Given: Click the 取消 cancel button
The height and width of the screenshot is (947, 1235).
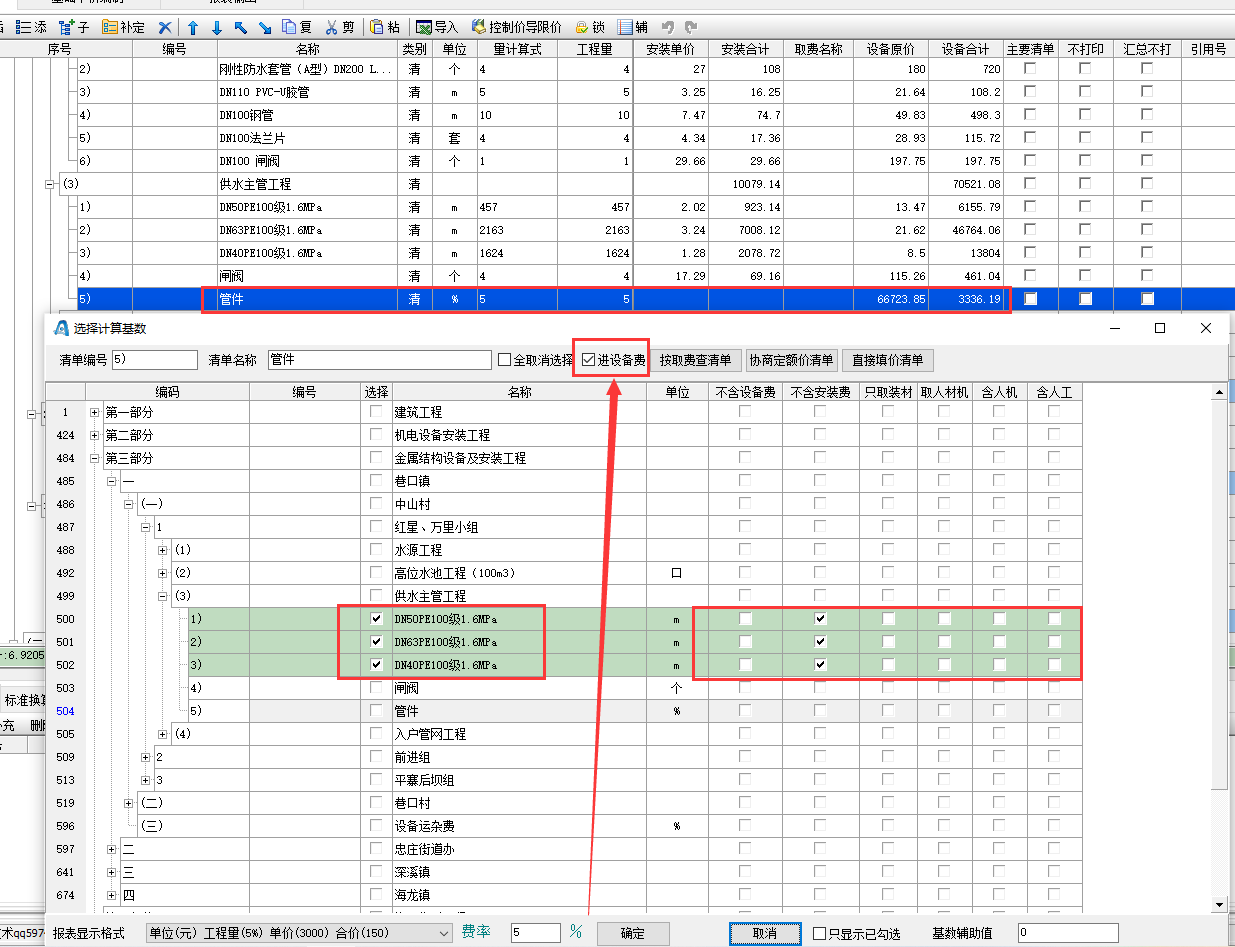Looking at the screenshot, I should (x=765, y=933).
